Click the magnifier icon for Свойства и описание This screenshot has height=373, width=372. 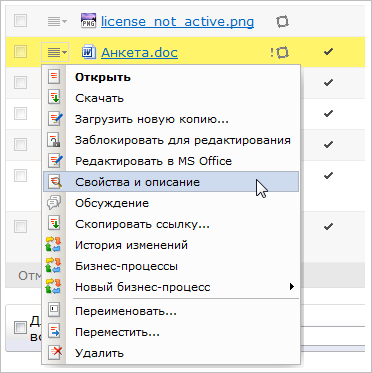(x=54, y=182)
